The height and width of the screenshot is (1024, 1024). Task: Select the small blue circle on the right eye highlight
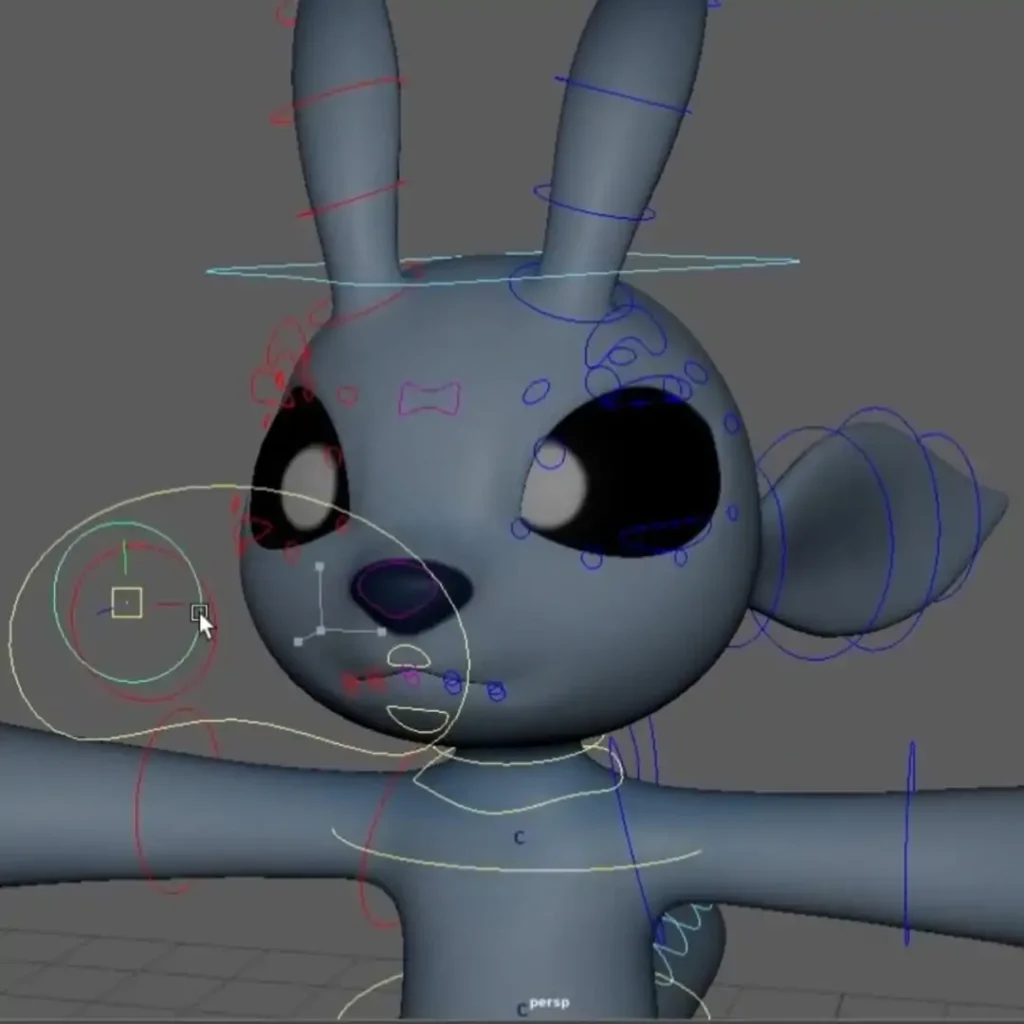(550, 452)
